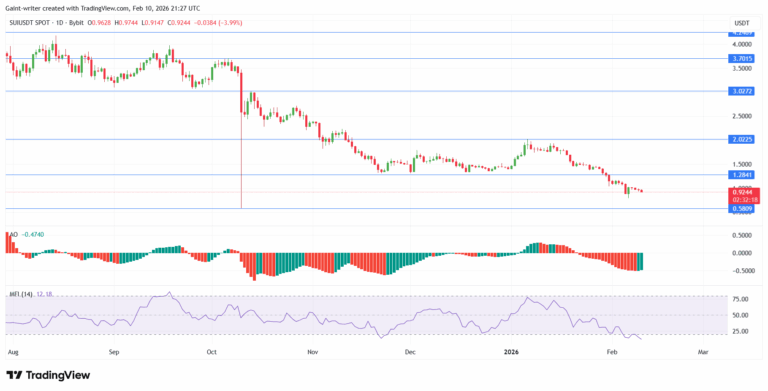
Task: Click the change value −0.0384 (−3.99%)
Action: [x=219, y=23]
